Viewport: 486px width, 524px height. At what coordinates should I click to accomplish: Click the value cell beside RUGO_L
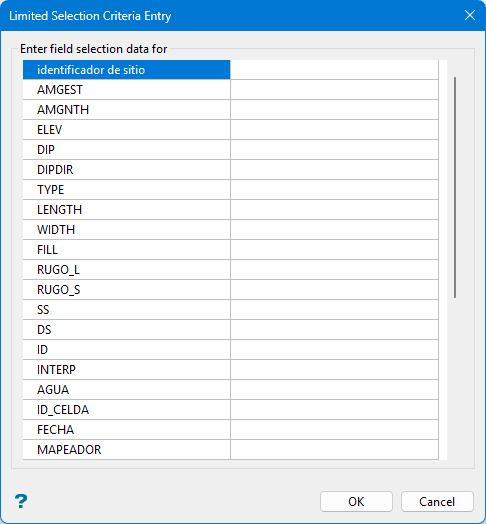point(334,270)
